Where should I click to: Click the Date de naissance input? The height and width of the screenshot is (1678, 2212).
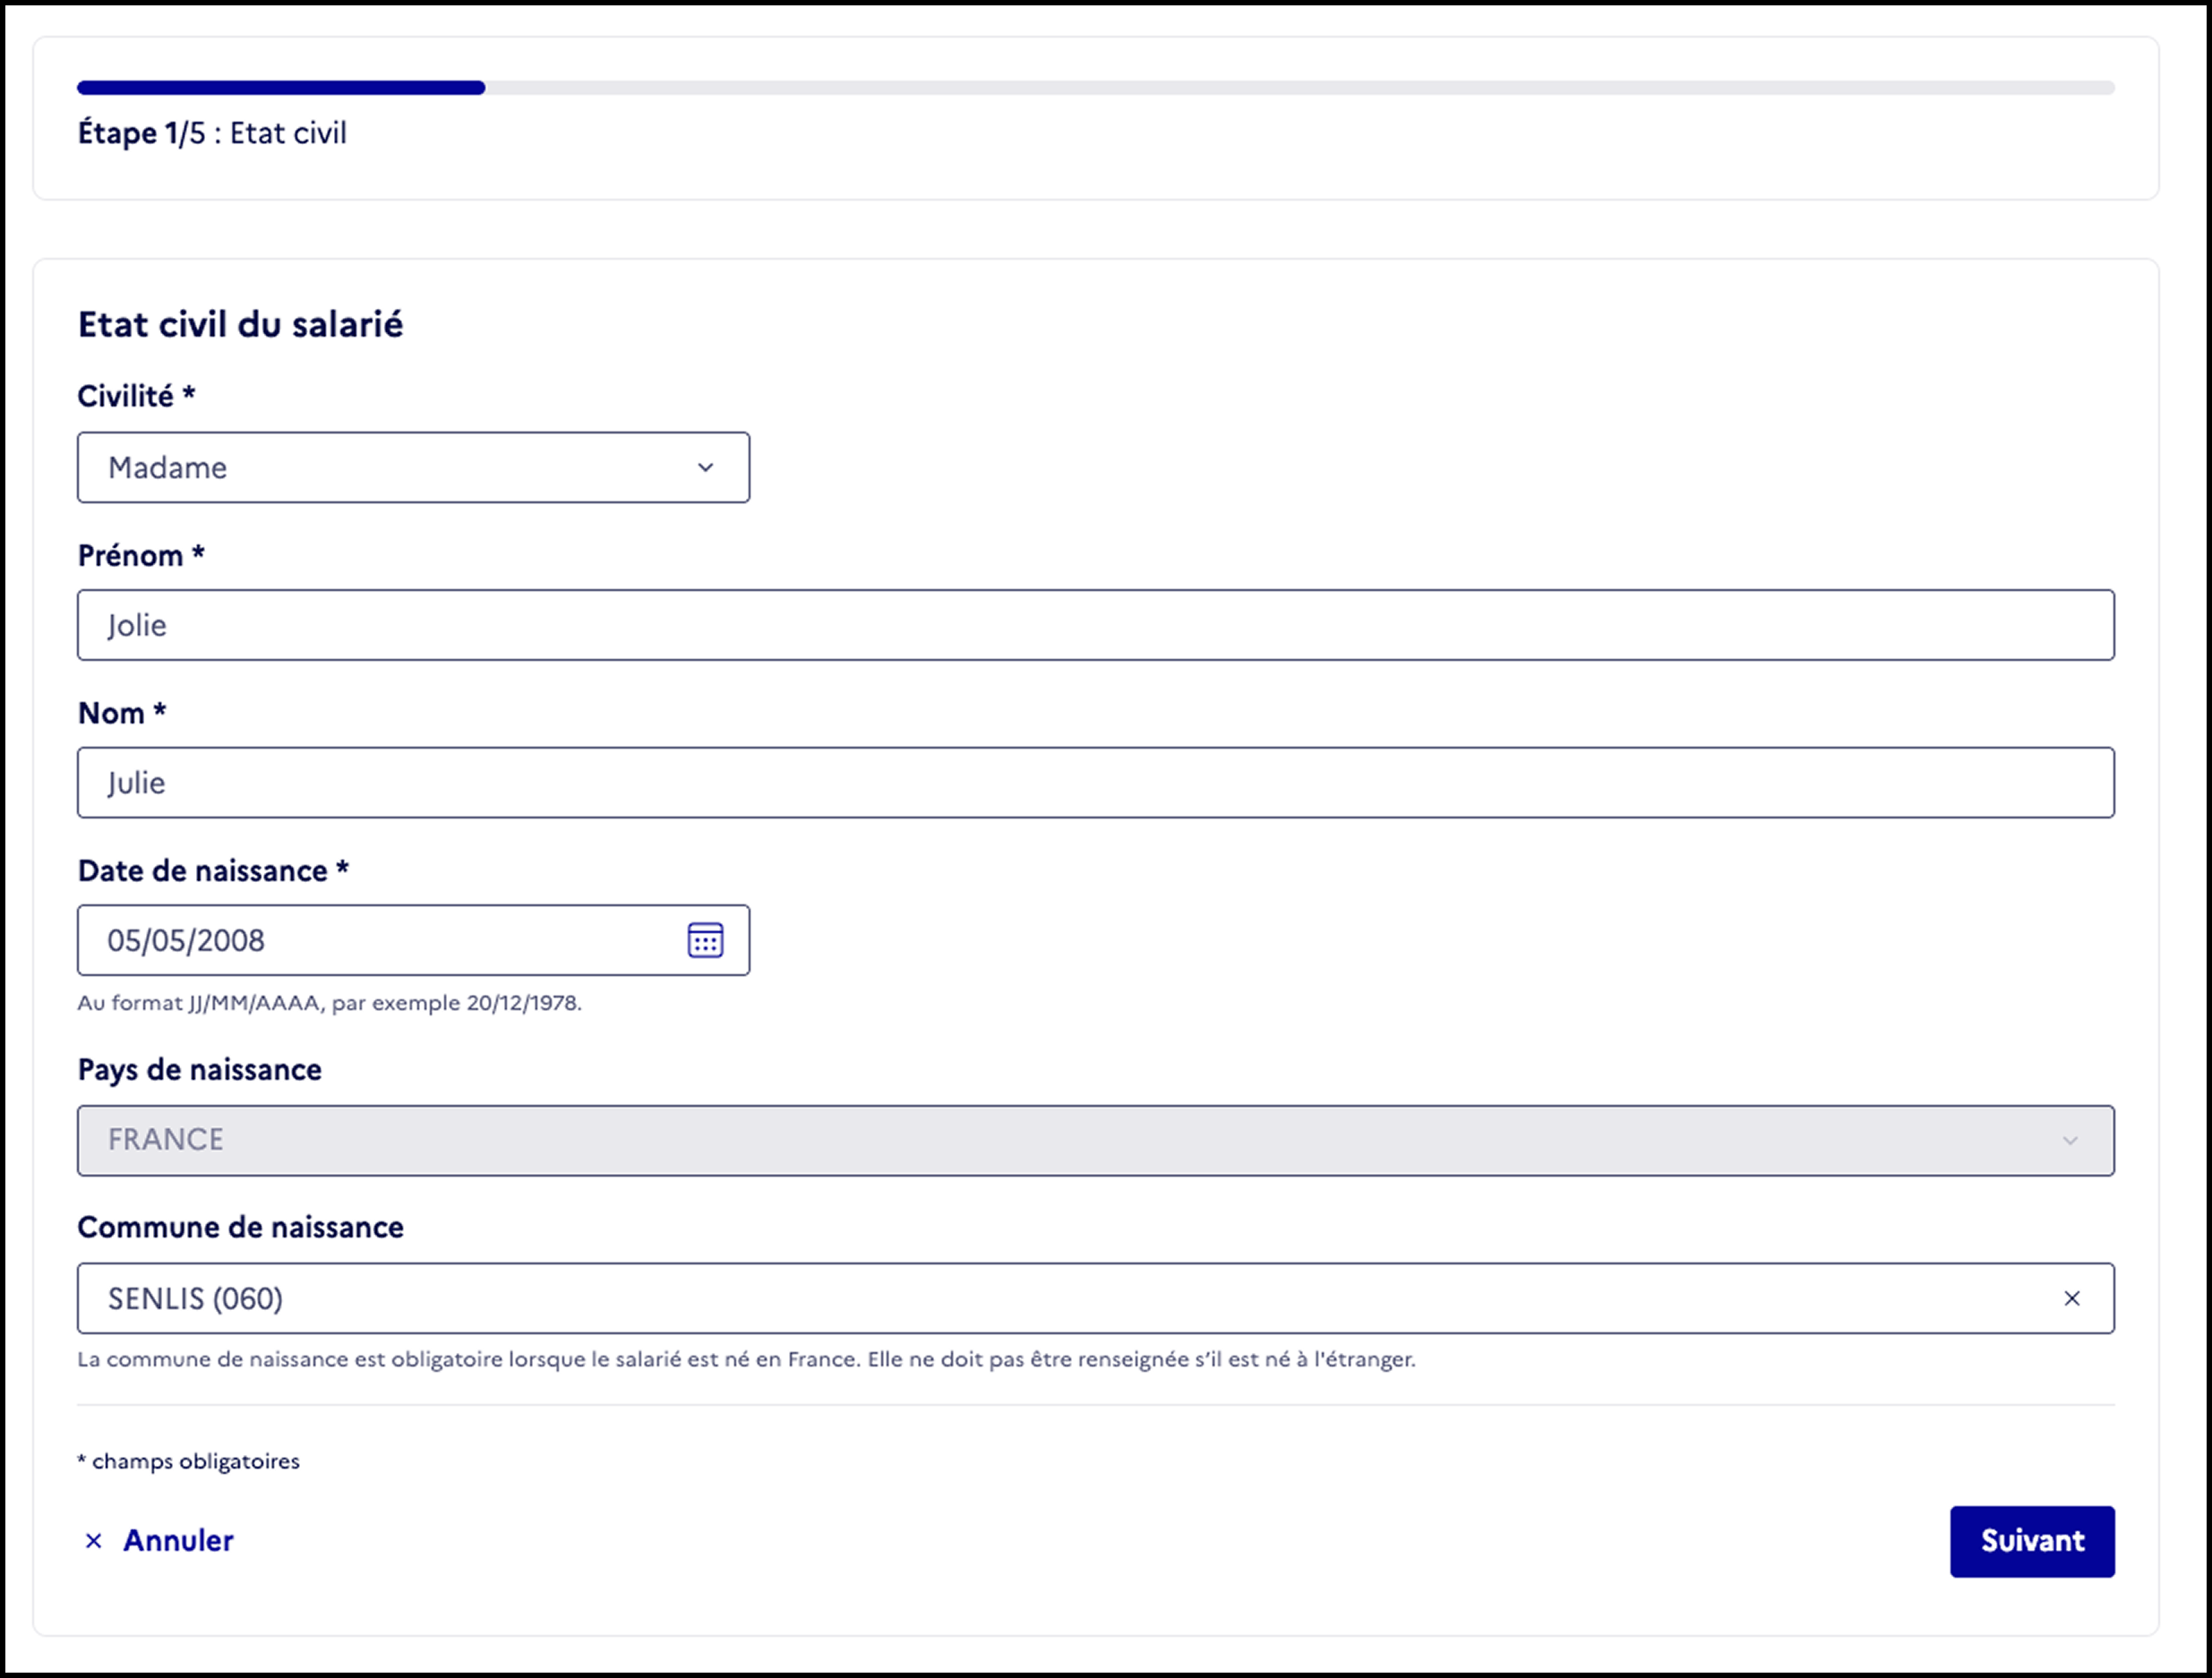[x=413, y=940]
